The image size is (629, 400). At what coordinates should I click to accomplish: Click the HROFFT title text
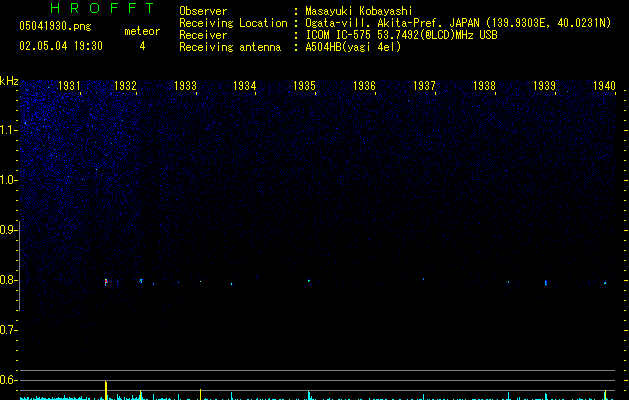tap(102, 8)
